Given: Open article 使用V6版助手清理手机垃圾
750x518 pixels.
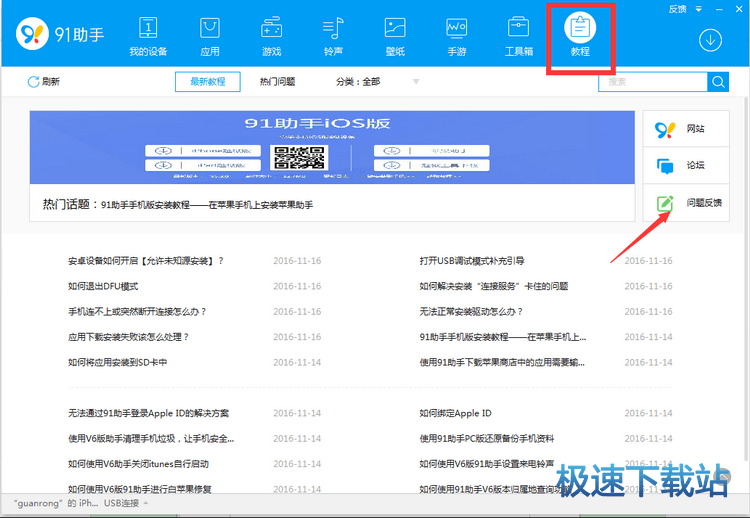Looking at the screenshot, I should [151, 438].
